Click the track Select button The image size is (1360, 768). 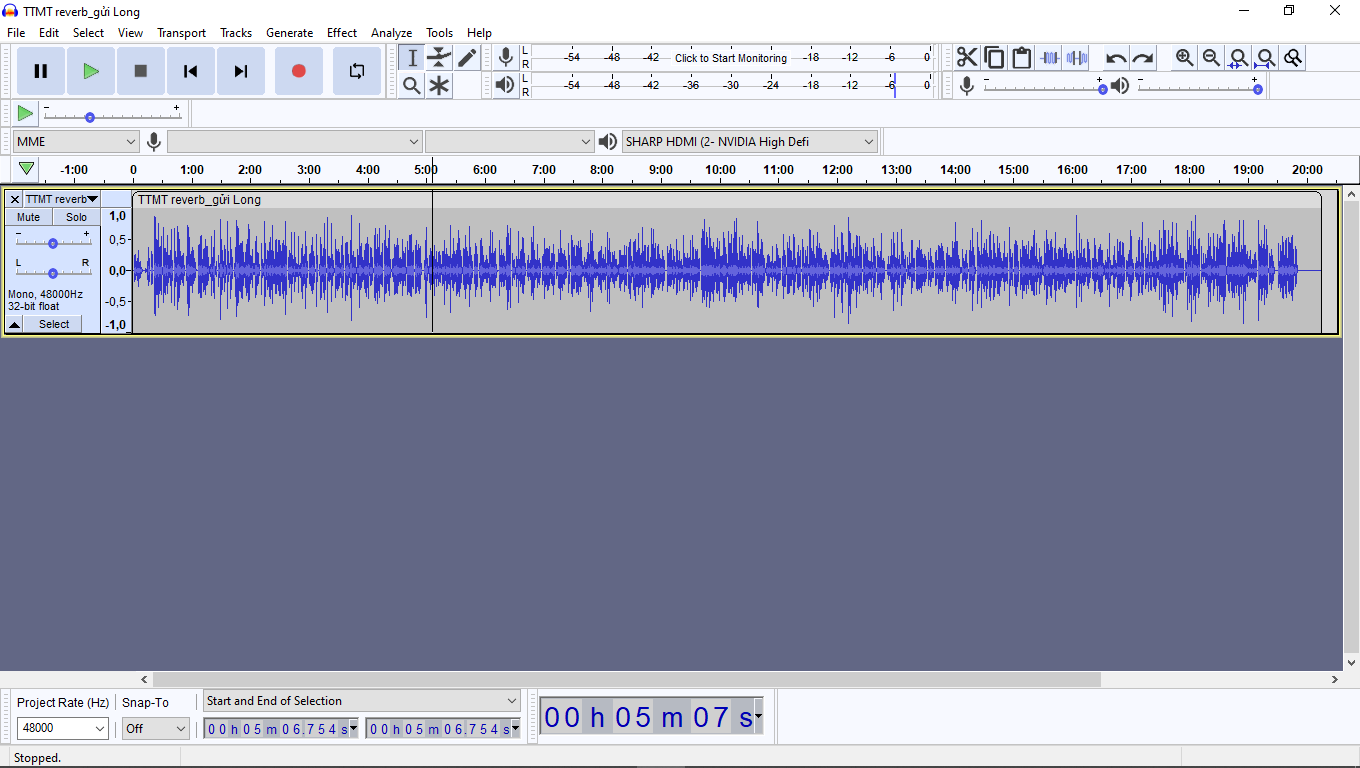coord(54,324)
